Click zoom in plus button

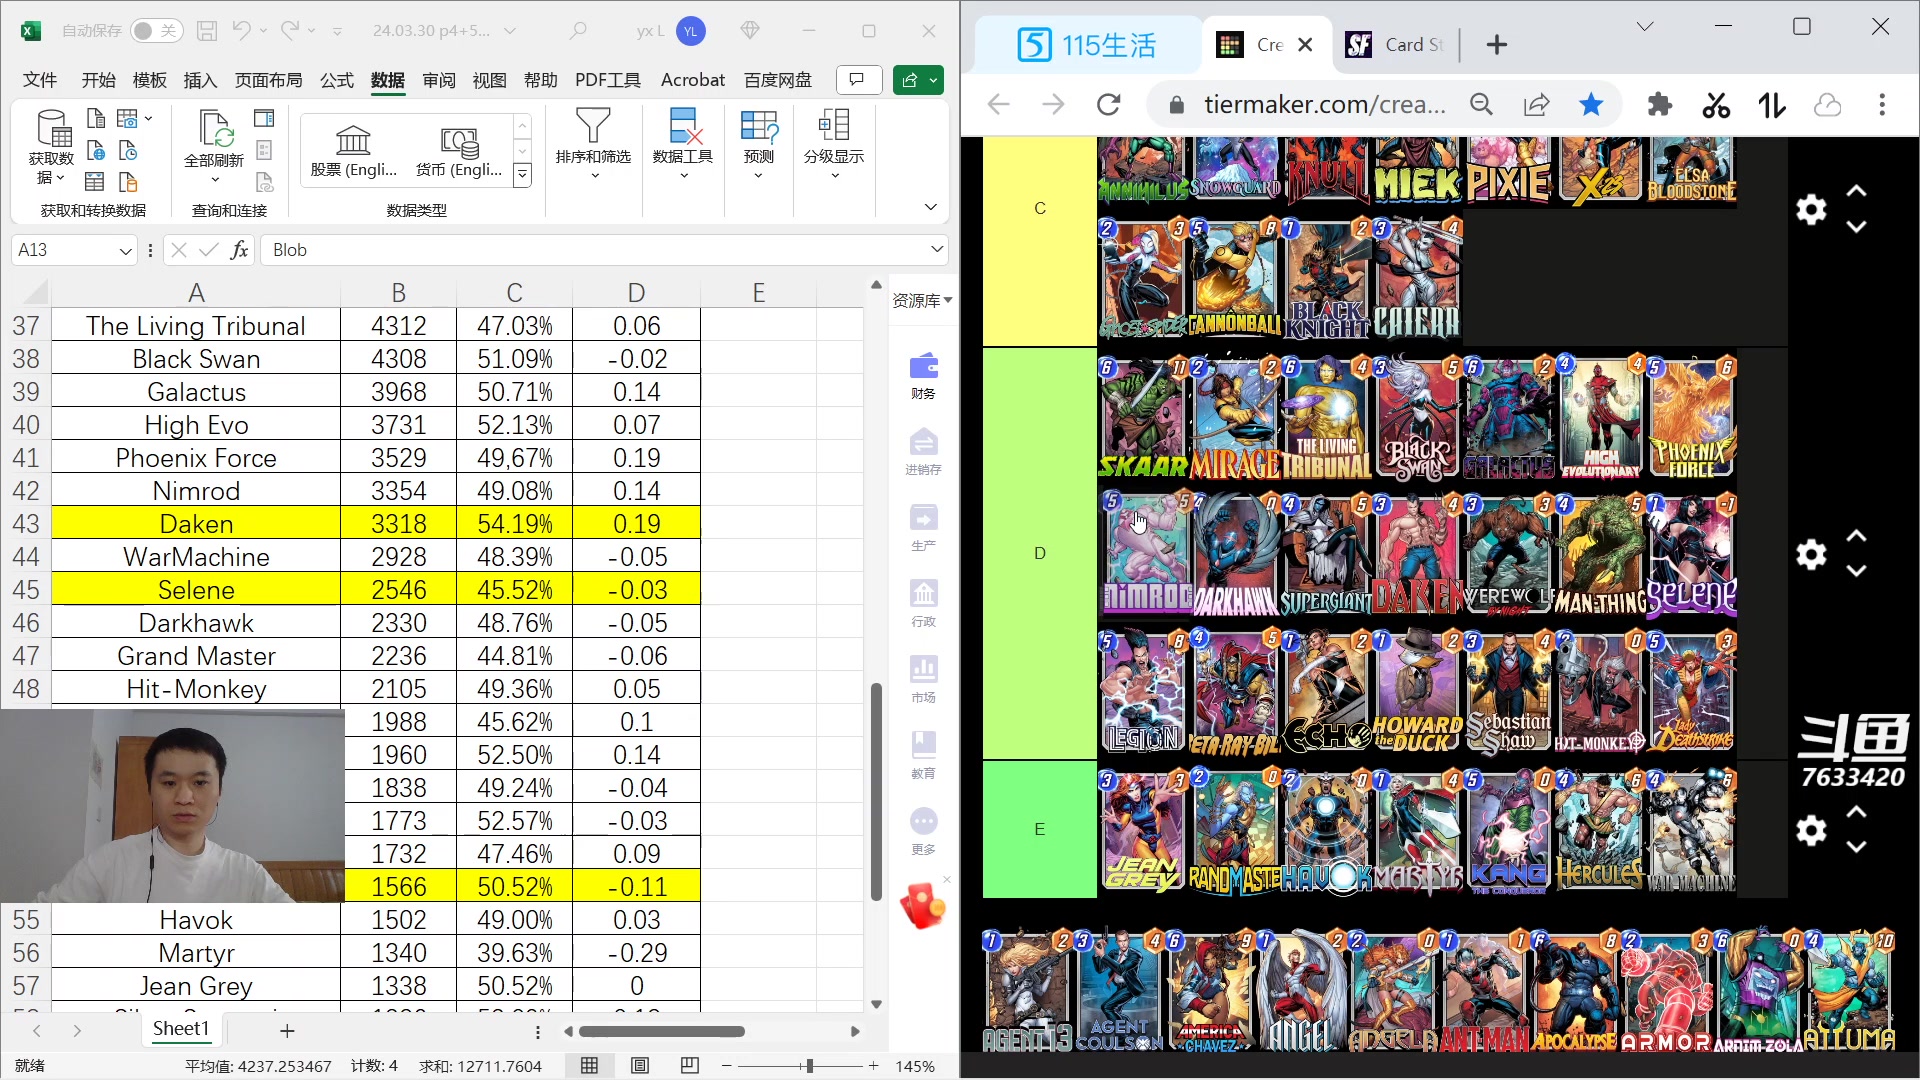click(x=873, y=1066)
